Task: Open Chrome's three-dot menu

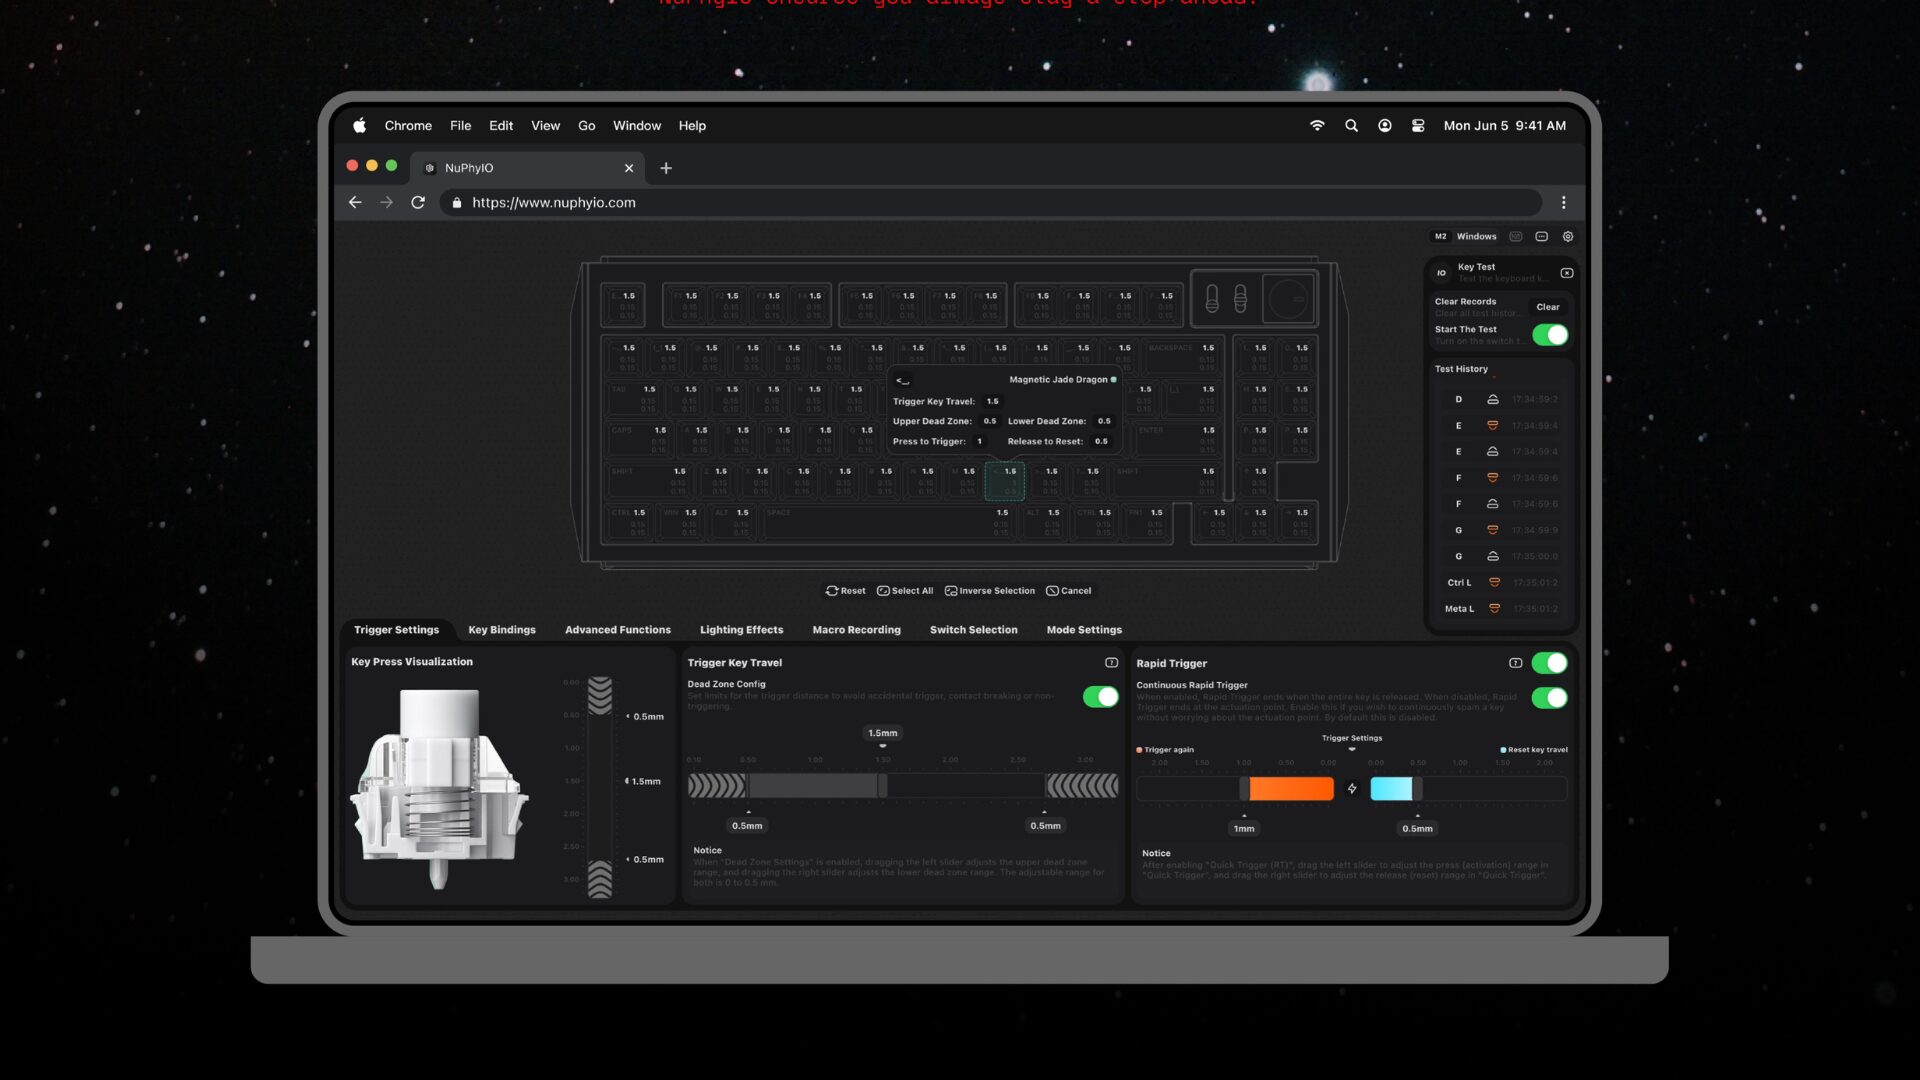Action: click(1564, 202)
